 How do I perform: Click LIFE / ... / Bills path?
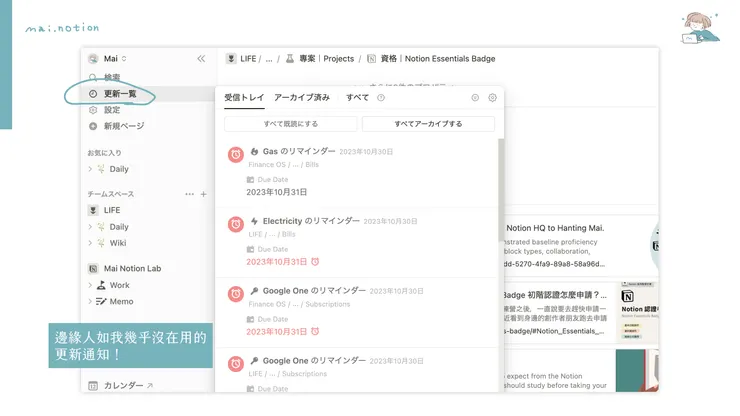272,234
